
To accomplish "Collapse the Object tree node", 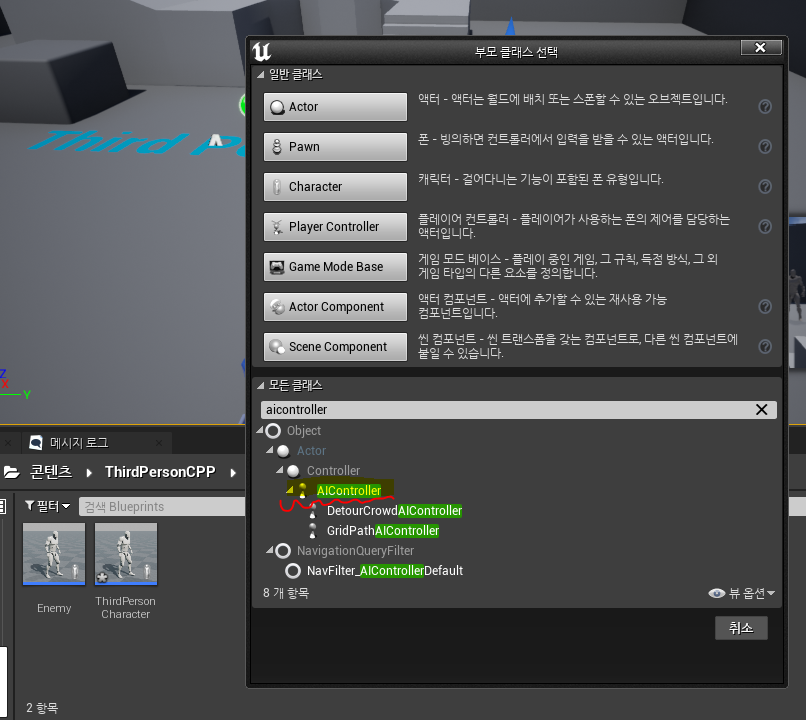I will point(260,430).
